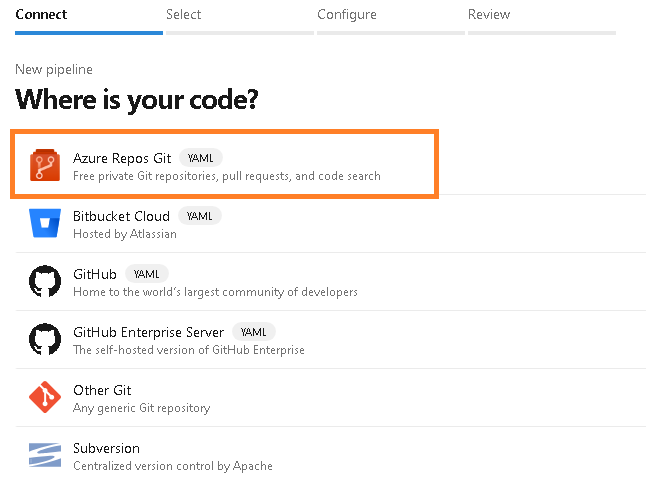Image resolution: width=646 pixels, height=483 pixels.
Task: Jump to the Review step tab
Action: tap(489, 15)
